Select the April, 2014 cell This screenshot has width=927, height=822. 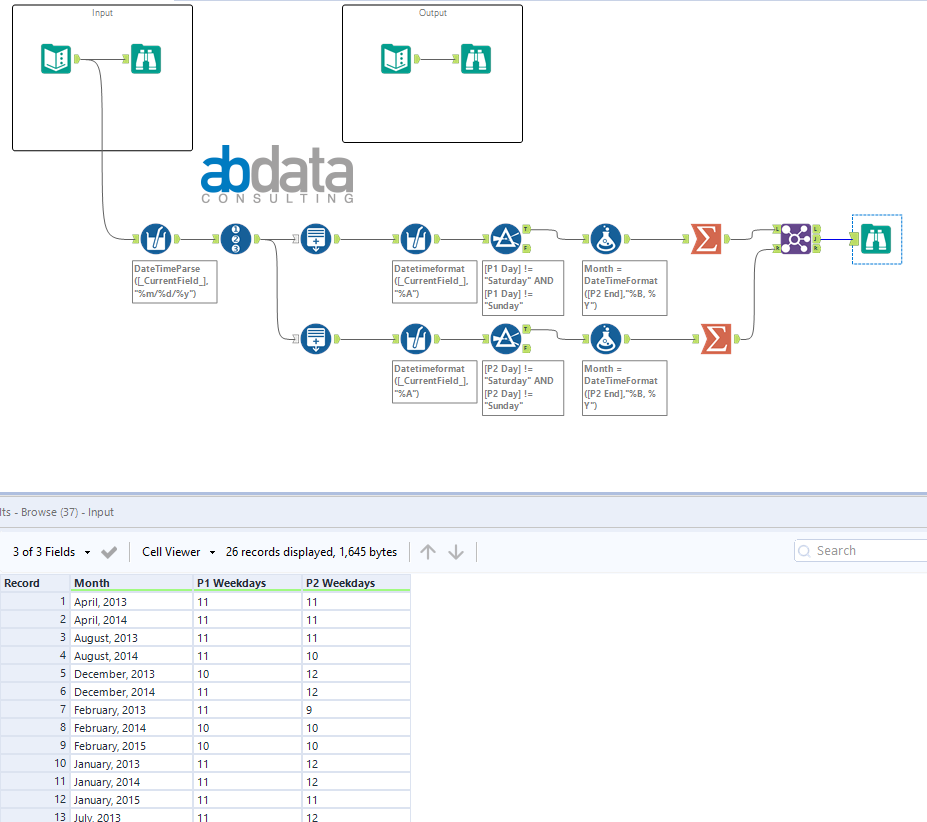pos(131,620)
